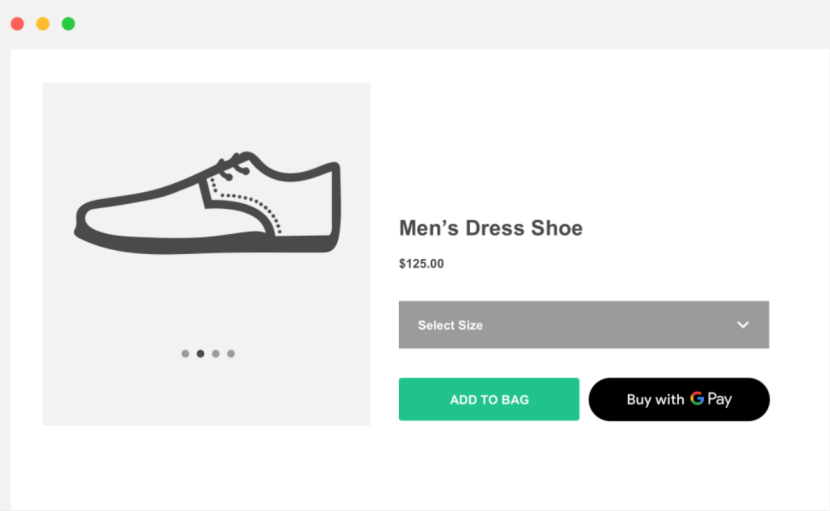Maximize window using the green circle
The width and height of the screenshot is (830, 511).
[68, 23]
